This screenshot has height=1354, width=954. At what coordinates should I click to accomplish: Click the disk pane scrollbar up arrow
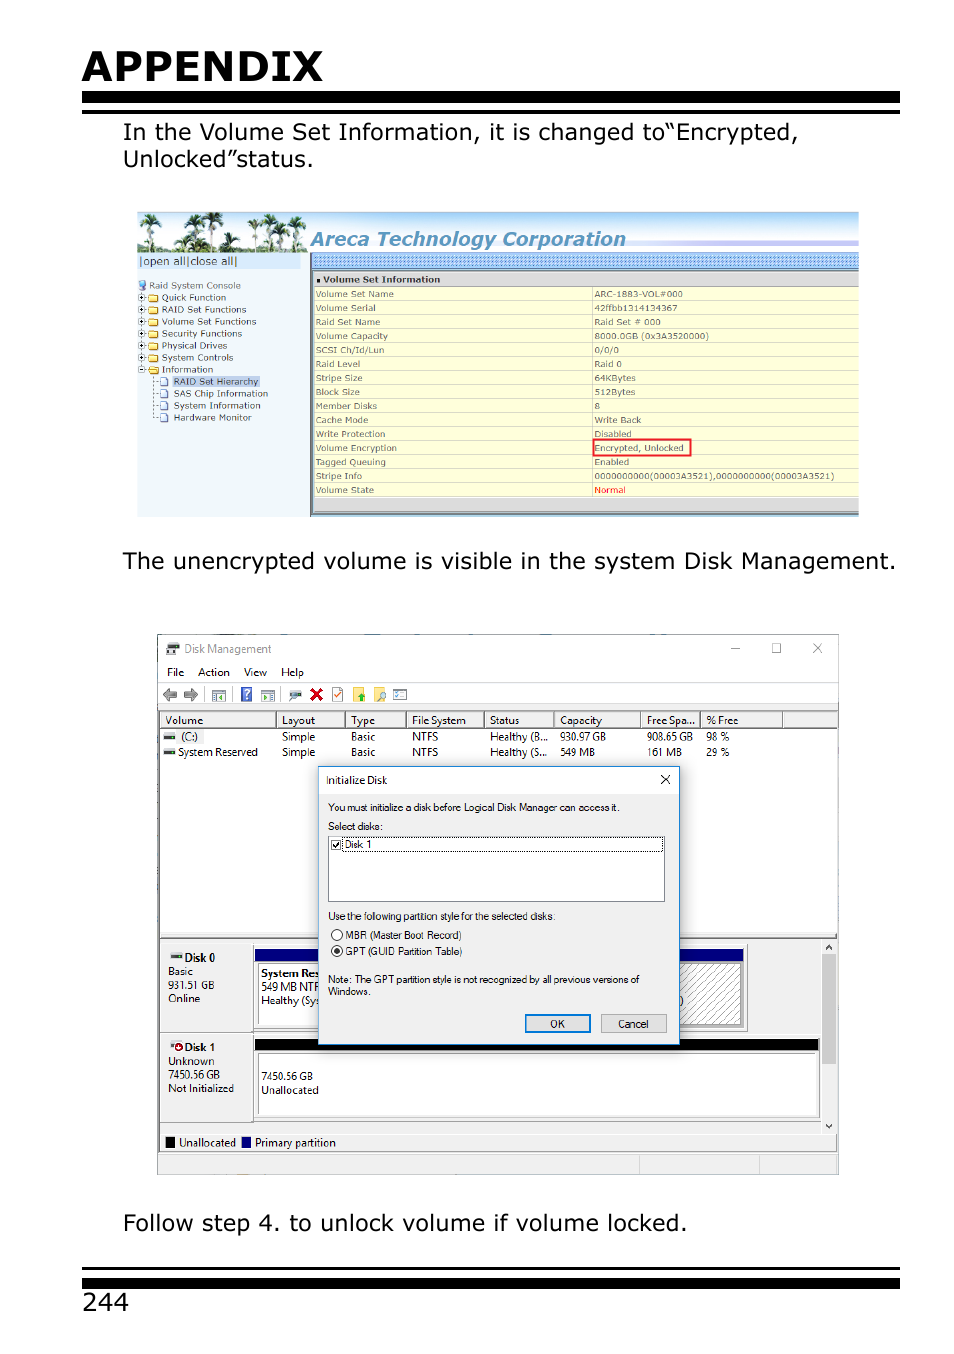pos(829,947)
